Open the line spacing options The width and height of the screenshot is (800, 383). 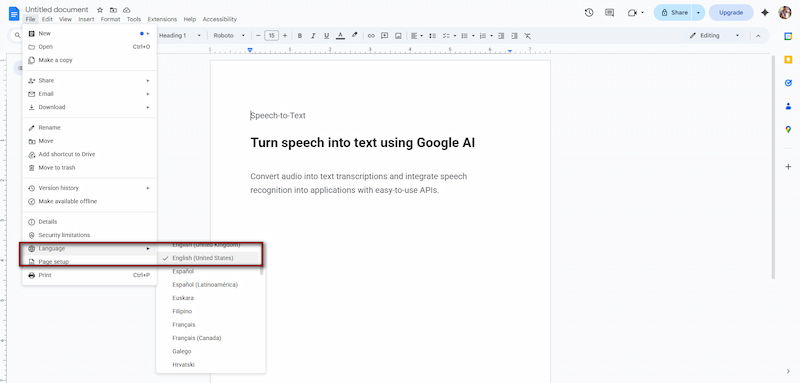[x=432, y=36]
